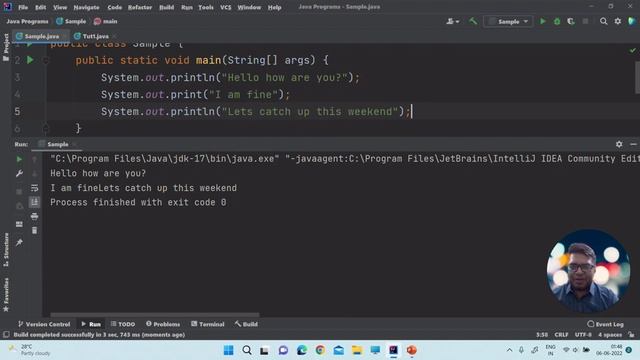The image size is (640, 360).
Task: Open the Navigate menu
Action: (x=87, y=7)
